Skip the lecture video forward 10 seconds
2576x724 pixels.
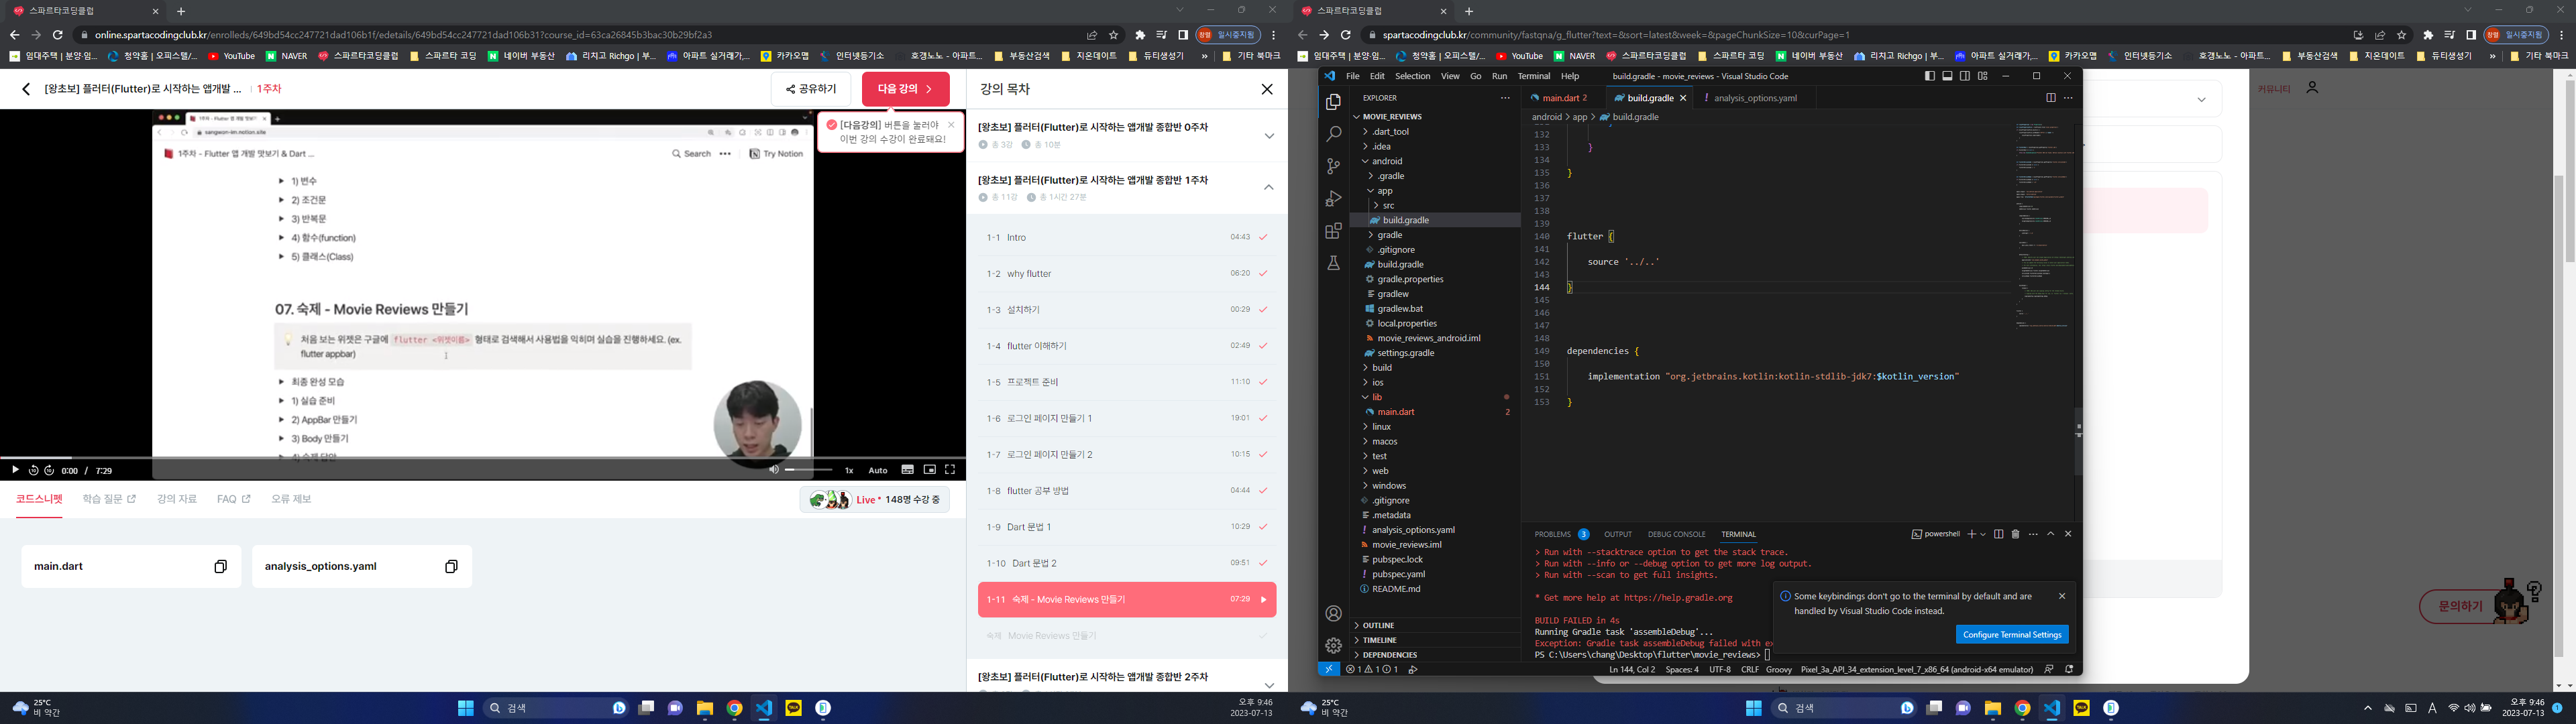[49, 470]
